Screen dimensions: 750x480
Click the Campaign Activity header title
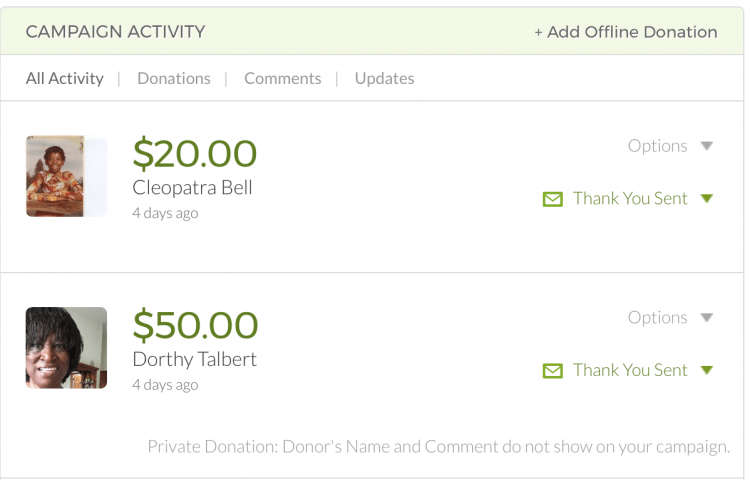click(x=115, y=32)
